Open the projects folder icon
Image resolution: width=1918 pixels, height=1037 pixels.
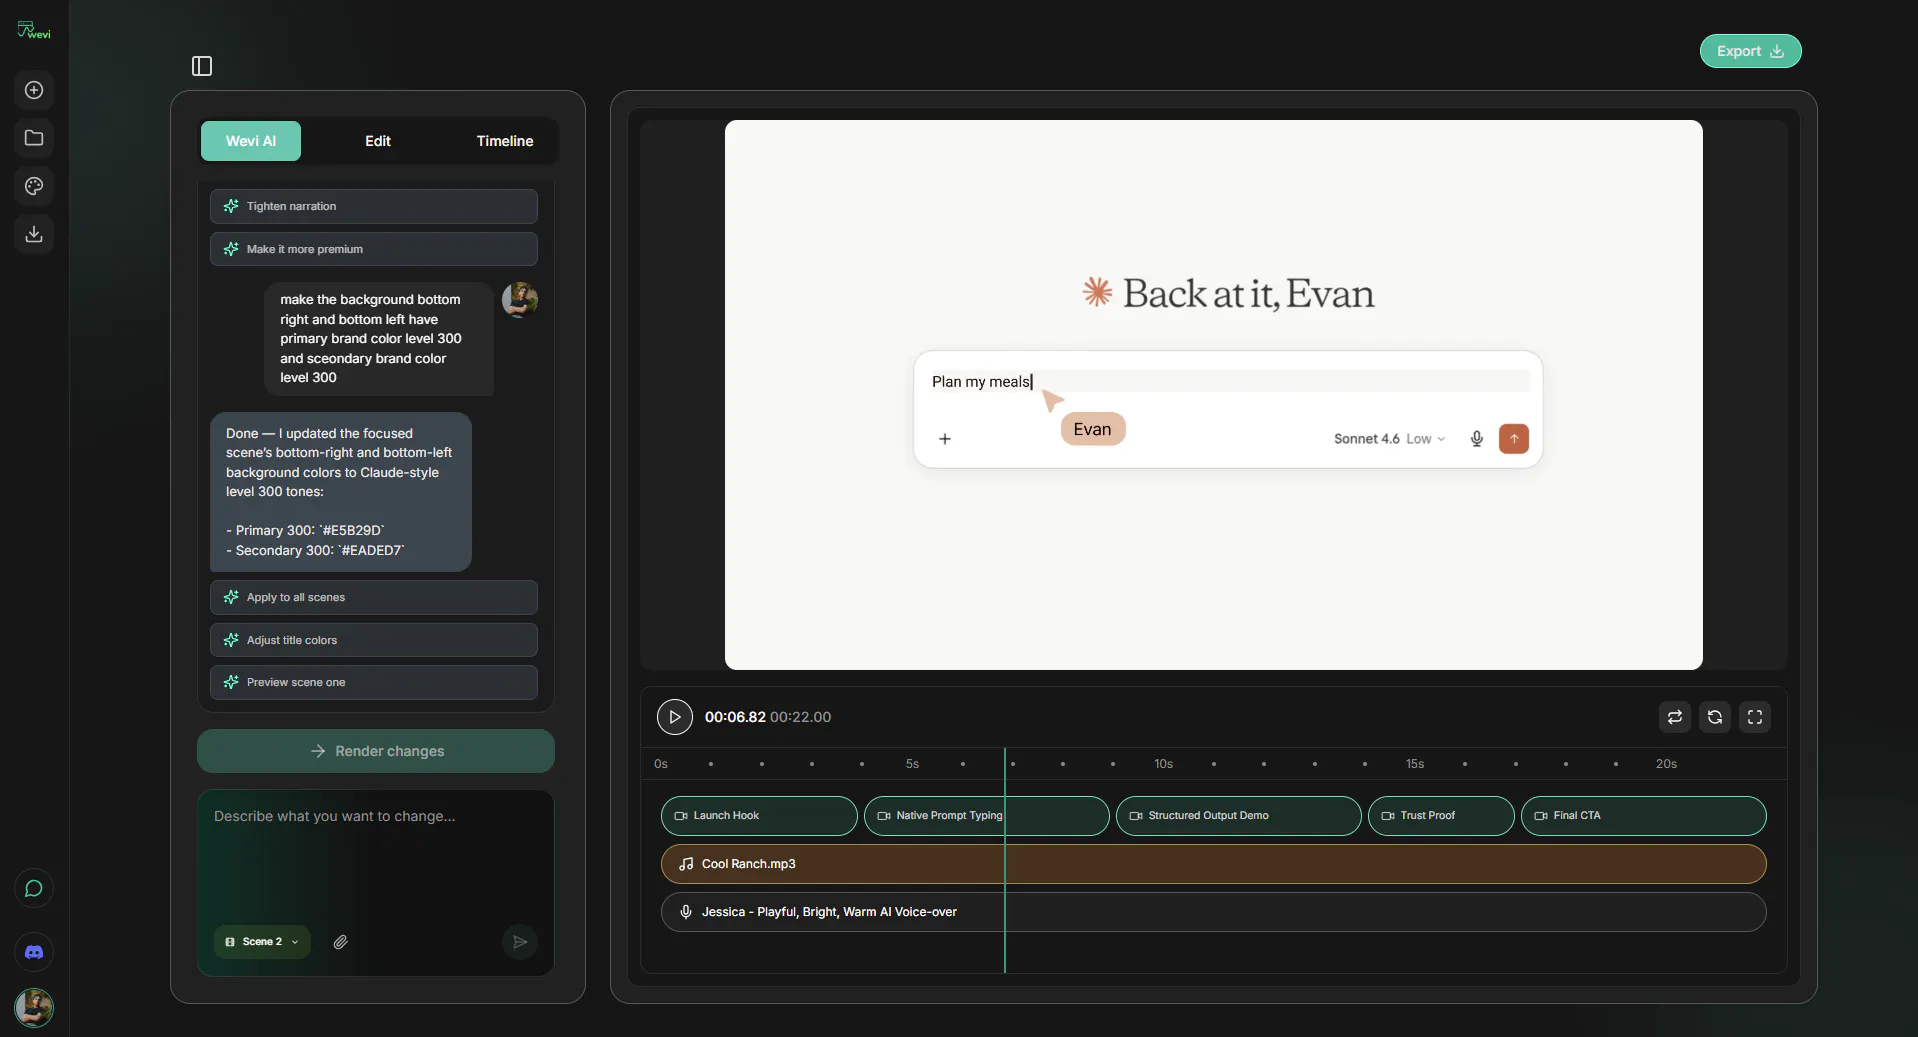[34, 138]
